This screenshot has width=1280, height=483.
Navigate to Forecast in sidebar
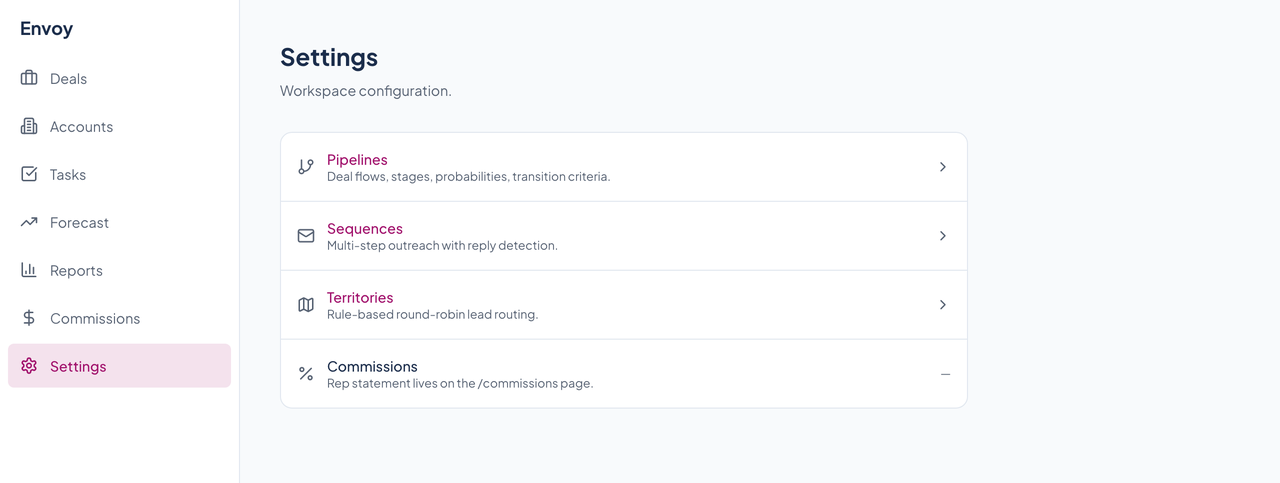[119, 222]
